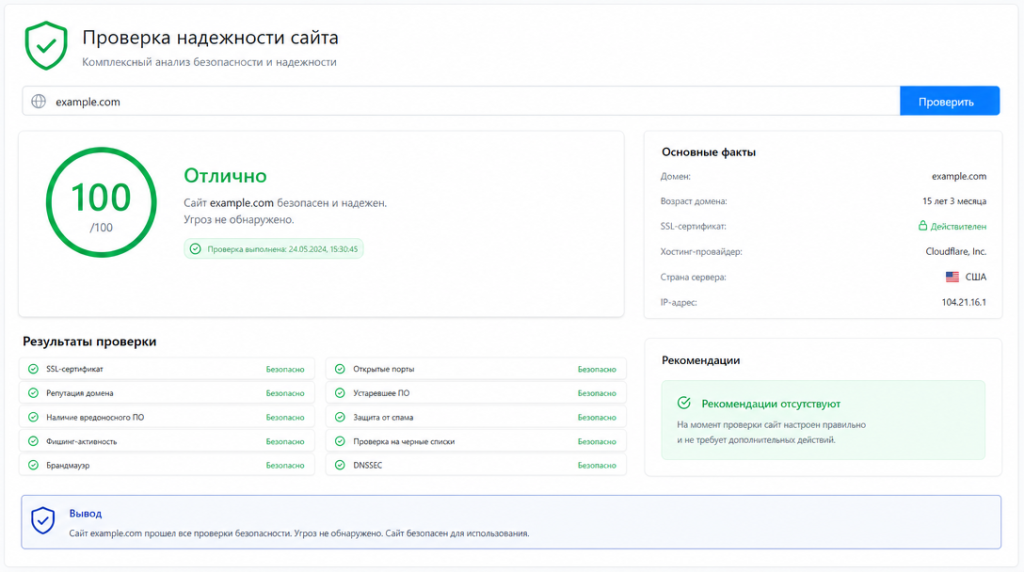Click Безопасно status in SSL-сертификат row
Image resolution: width=1024 pixels, height=572 pixels.
(285, 370)
